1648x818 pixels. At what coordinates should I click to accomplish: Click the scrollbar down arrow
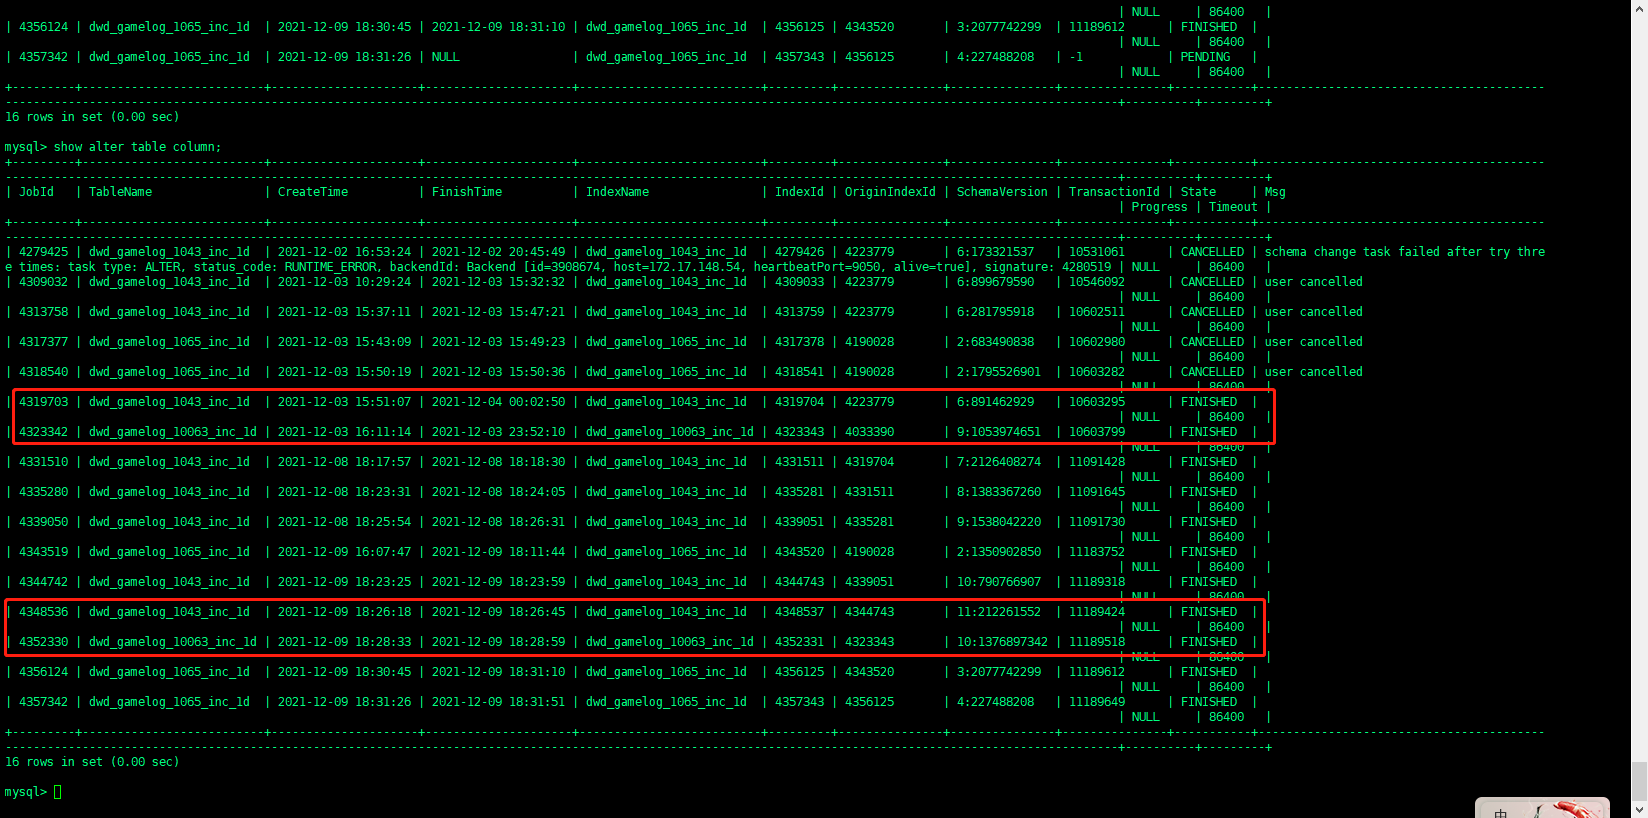pyautogui.click(x=1639, y=810)
